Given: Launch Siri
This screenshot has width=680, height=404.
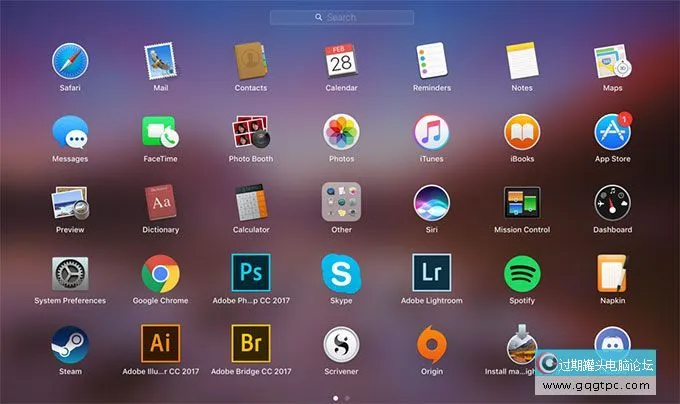Looking at the screenshot, I should pyautogui.click(x=431, y=201).
